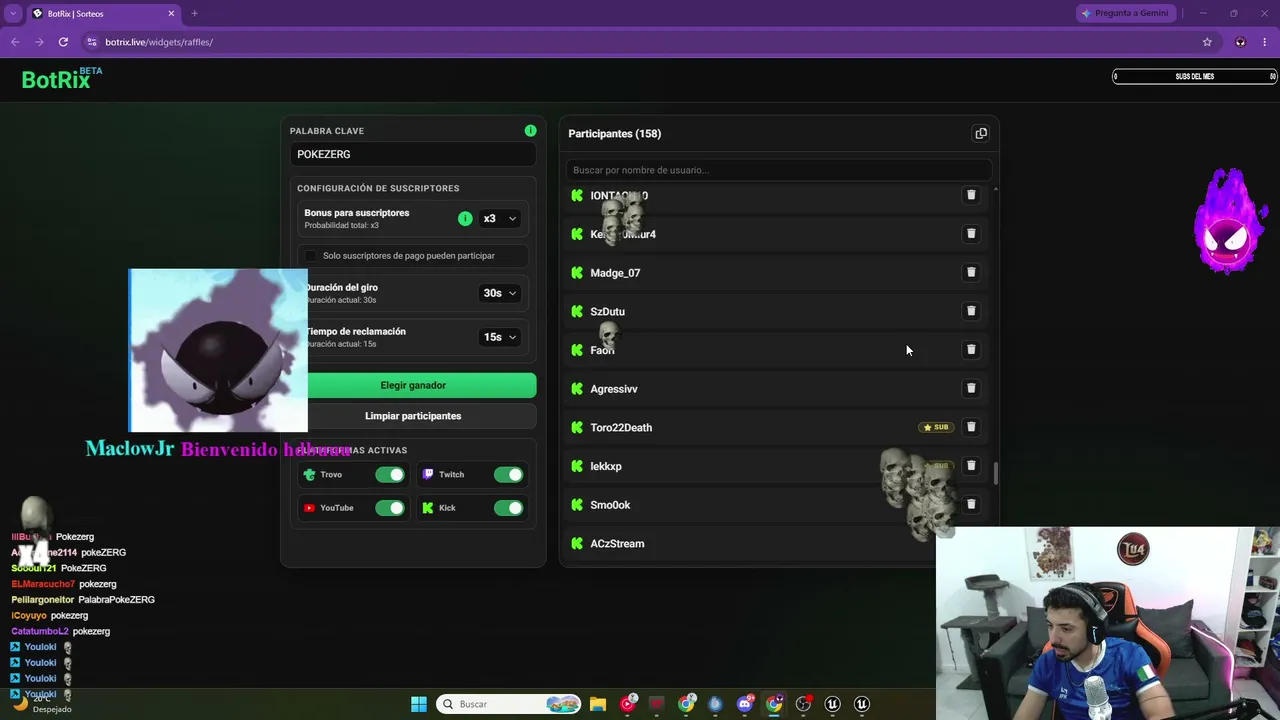This screenshot has width=1280, height=720.
Task: Click participant name 'lekkxp'
Action: 606,467
